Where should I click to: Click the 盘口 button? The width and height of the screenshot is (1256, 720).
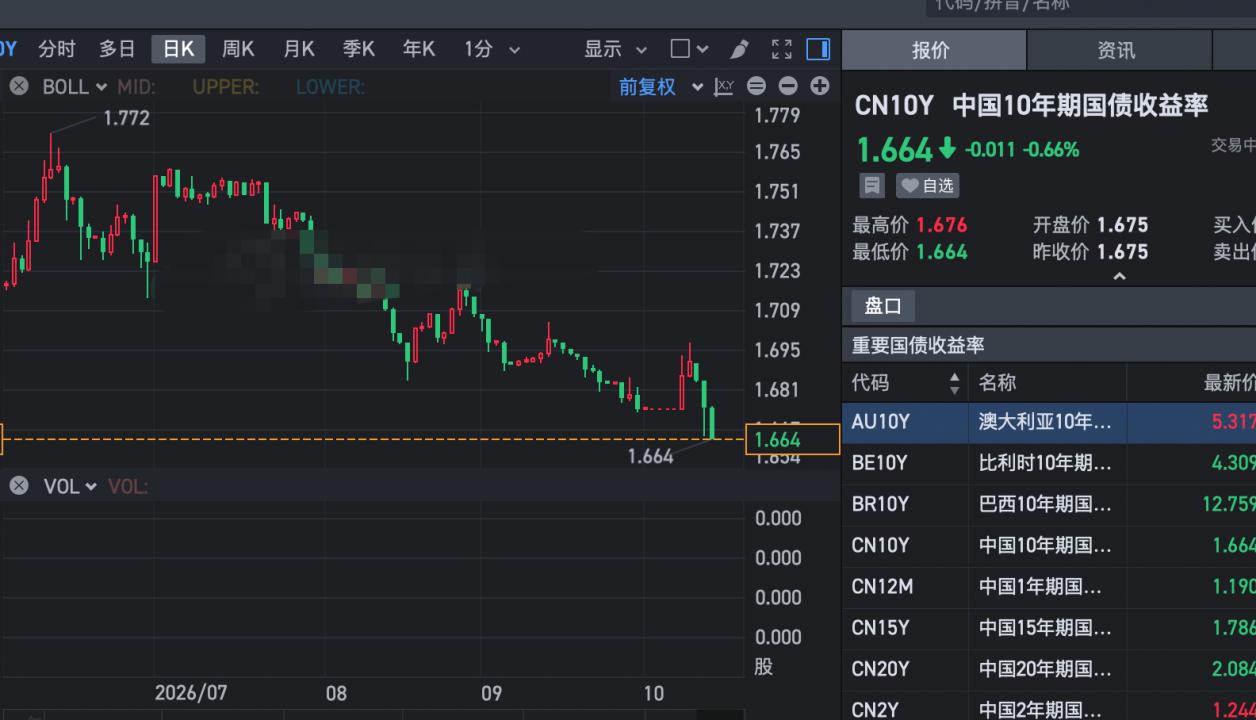coord(883,306)
